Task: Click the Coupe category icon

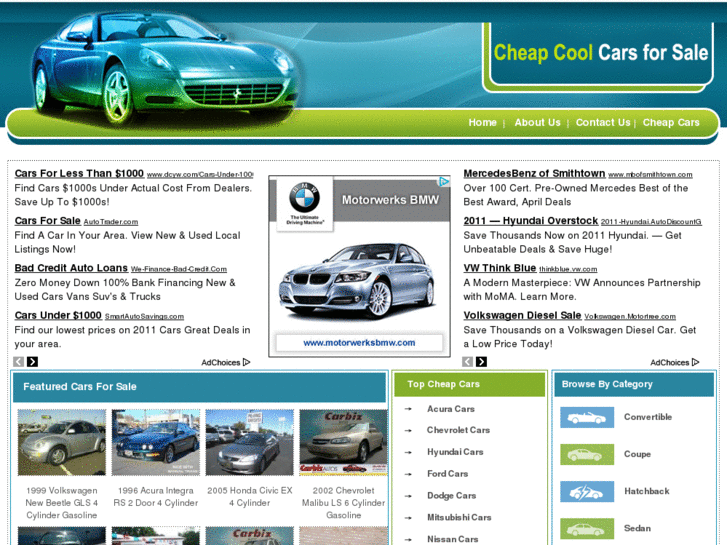Action: point(587,454)
